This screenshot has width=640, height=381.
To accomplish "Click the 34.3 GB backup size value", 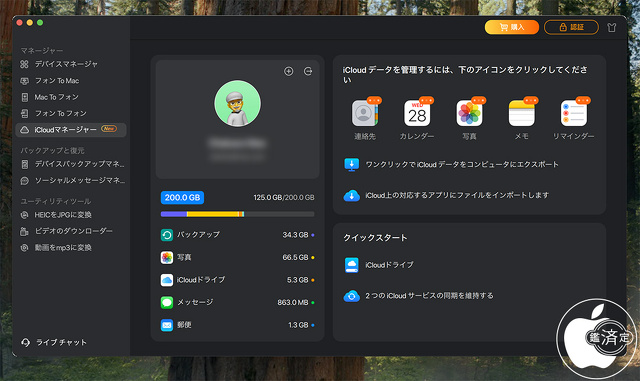I will coord(295,235).
